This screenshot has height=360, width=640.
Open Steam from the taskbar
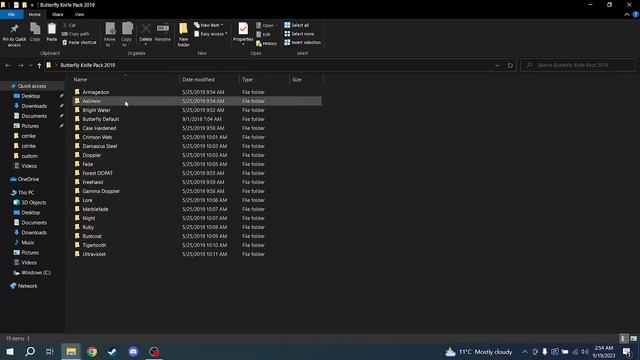click(x=112, y=351)
